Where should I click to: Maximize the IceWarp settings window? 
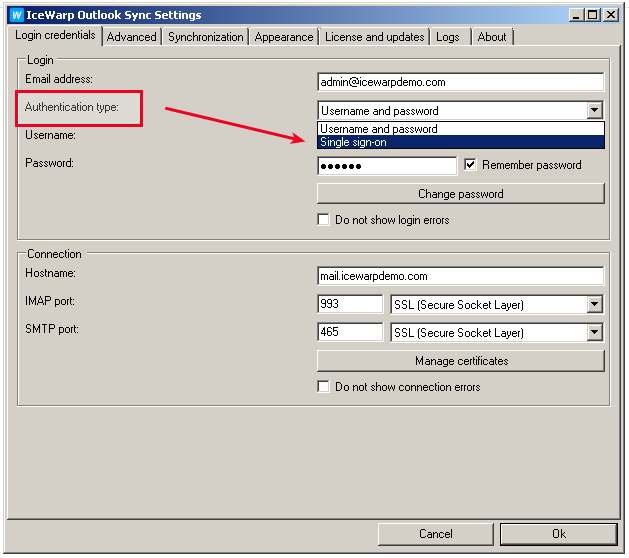[x=592, y=15]
